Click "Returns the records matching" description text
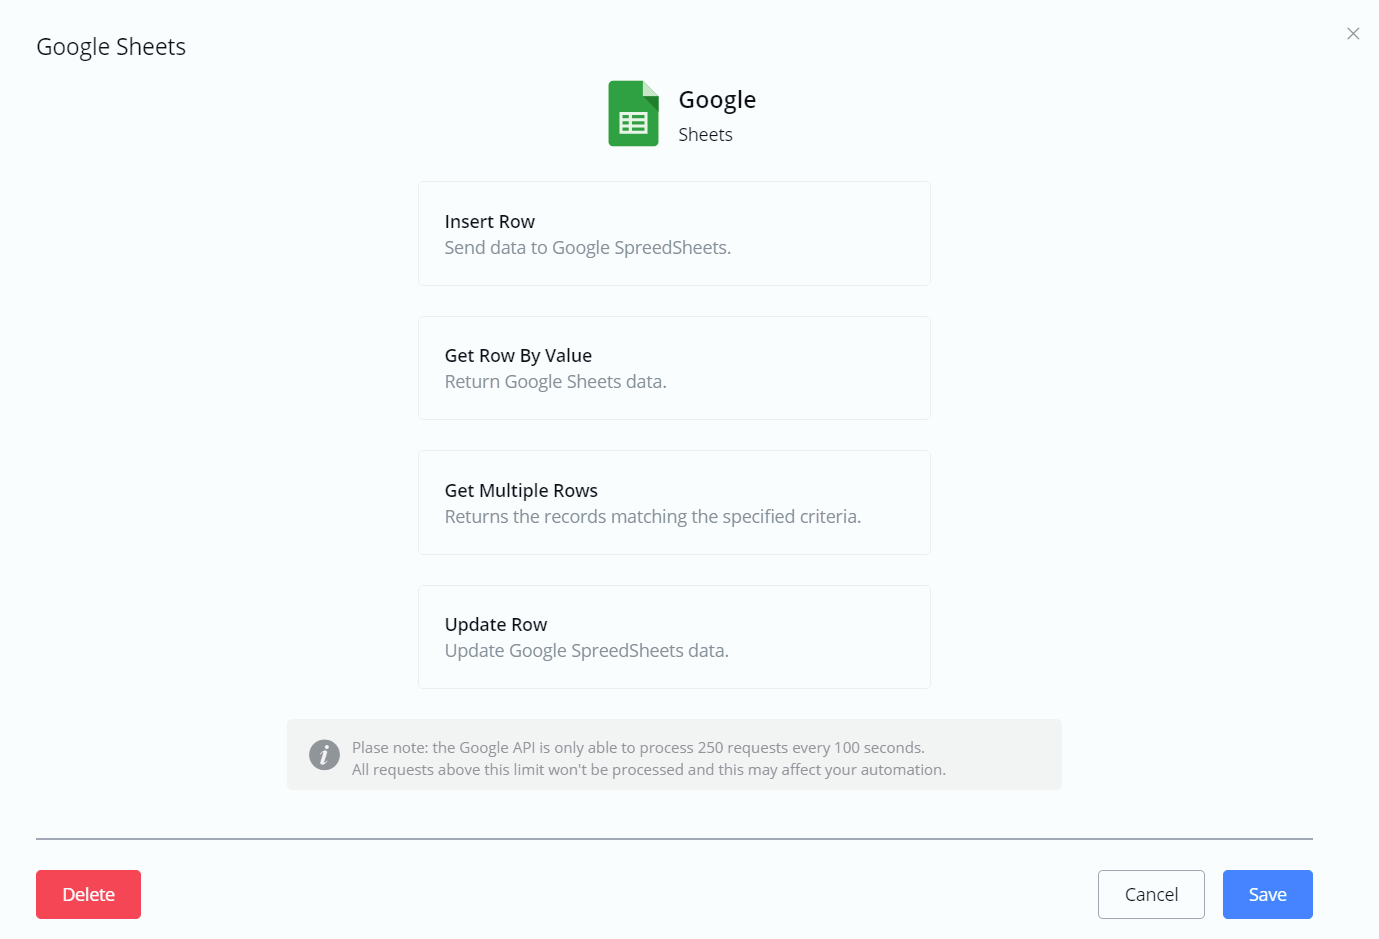Screen dimensions: 1379x939 (x=652, y=517)
